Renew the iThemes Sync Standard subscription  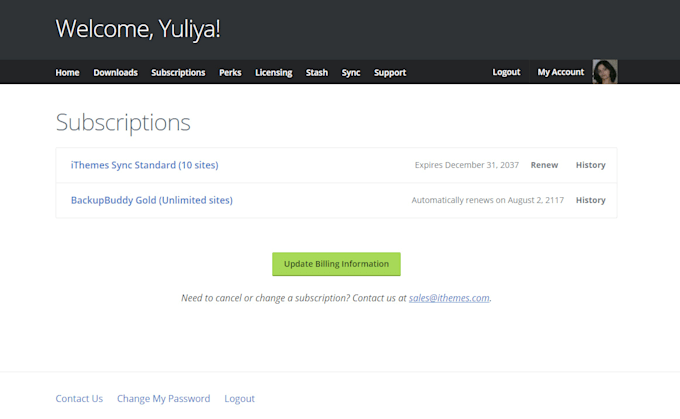[544, 165]
